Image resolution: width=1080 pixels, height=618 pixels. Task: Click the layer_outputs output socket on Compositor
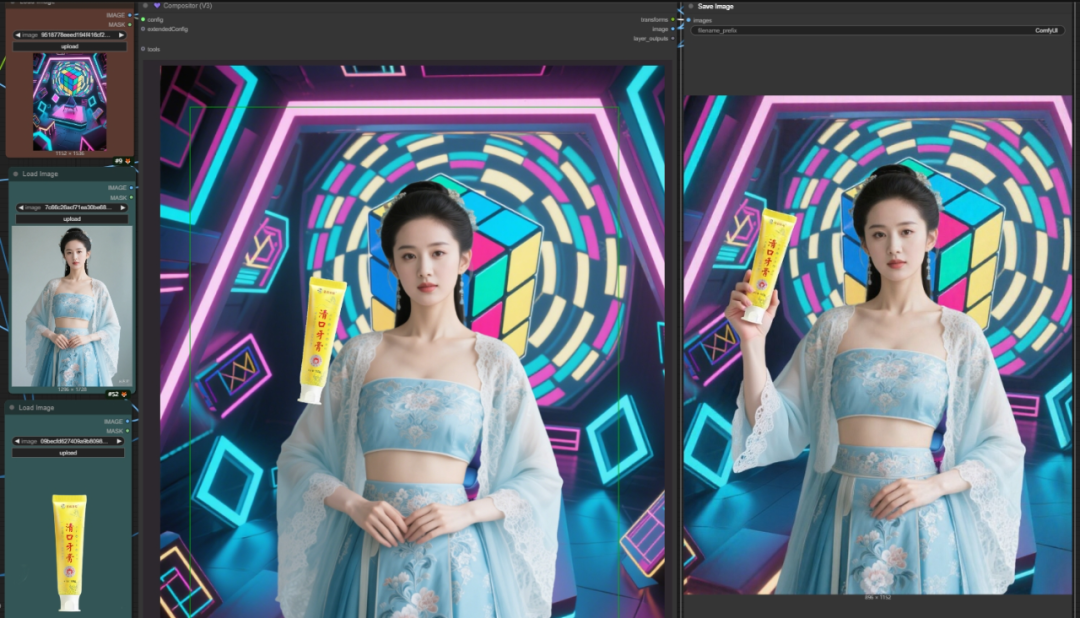coord(673,39)
